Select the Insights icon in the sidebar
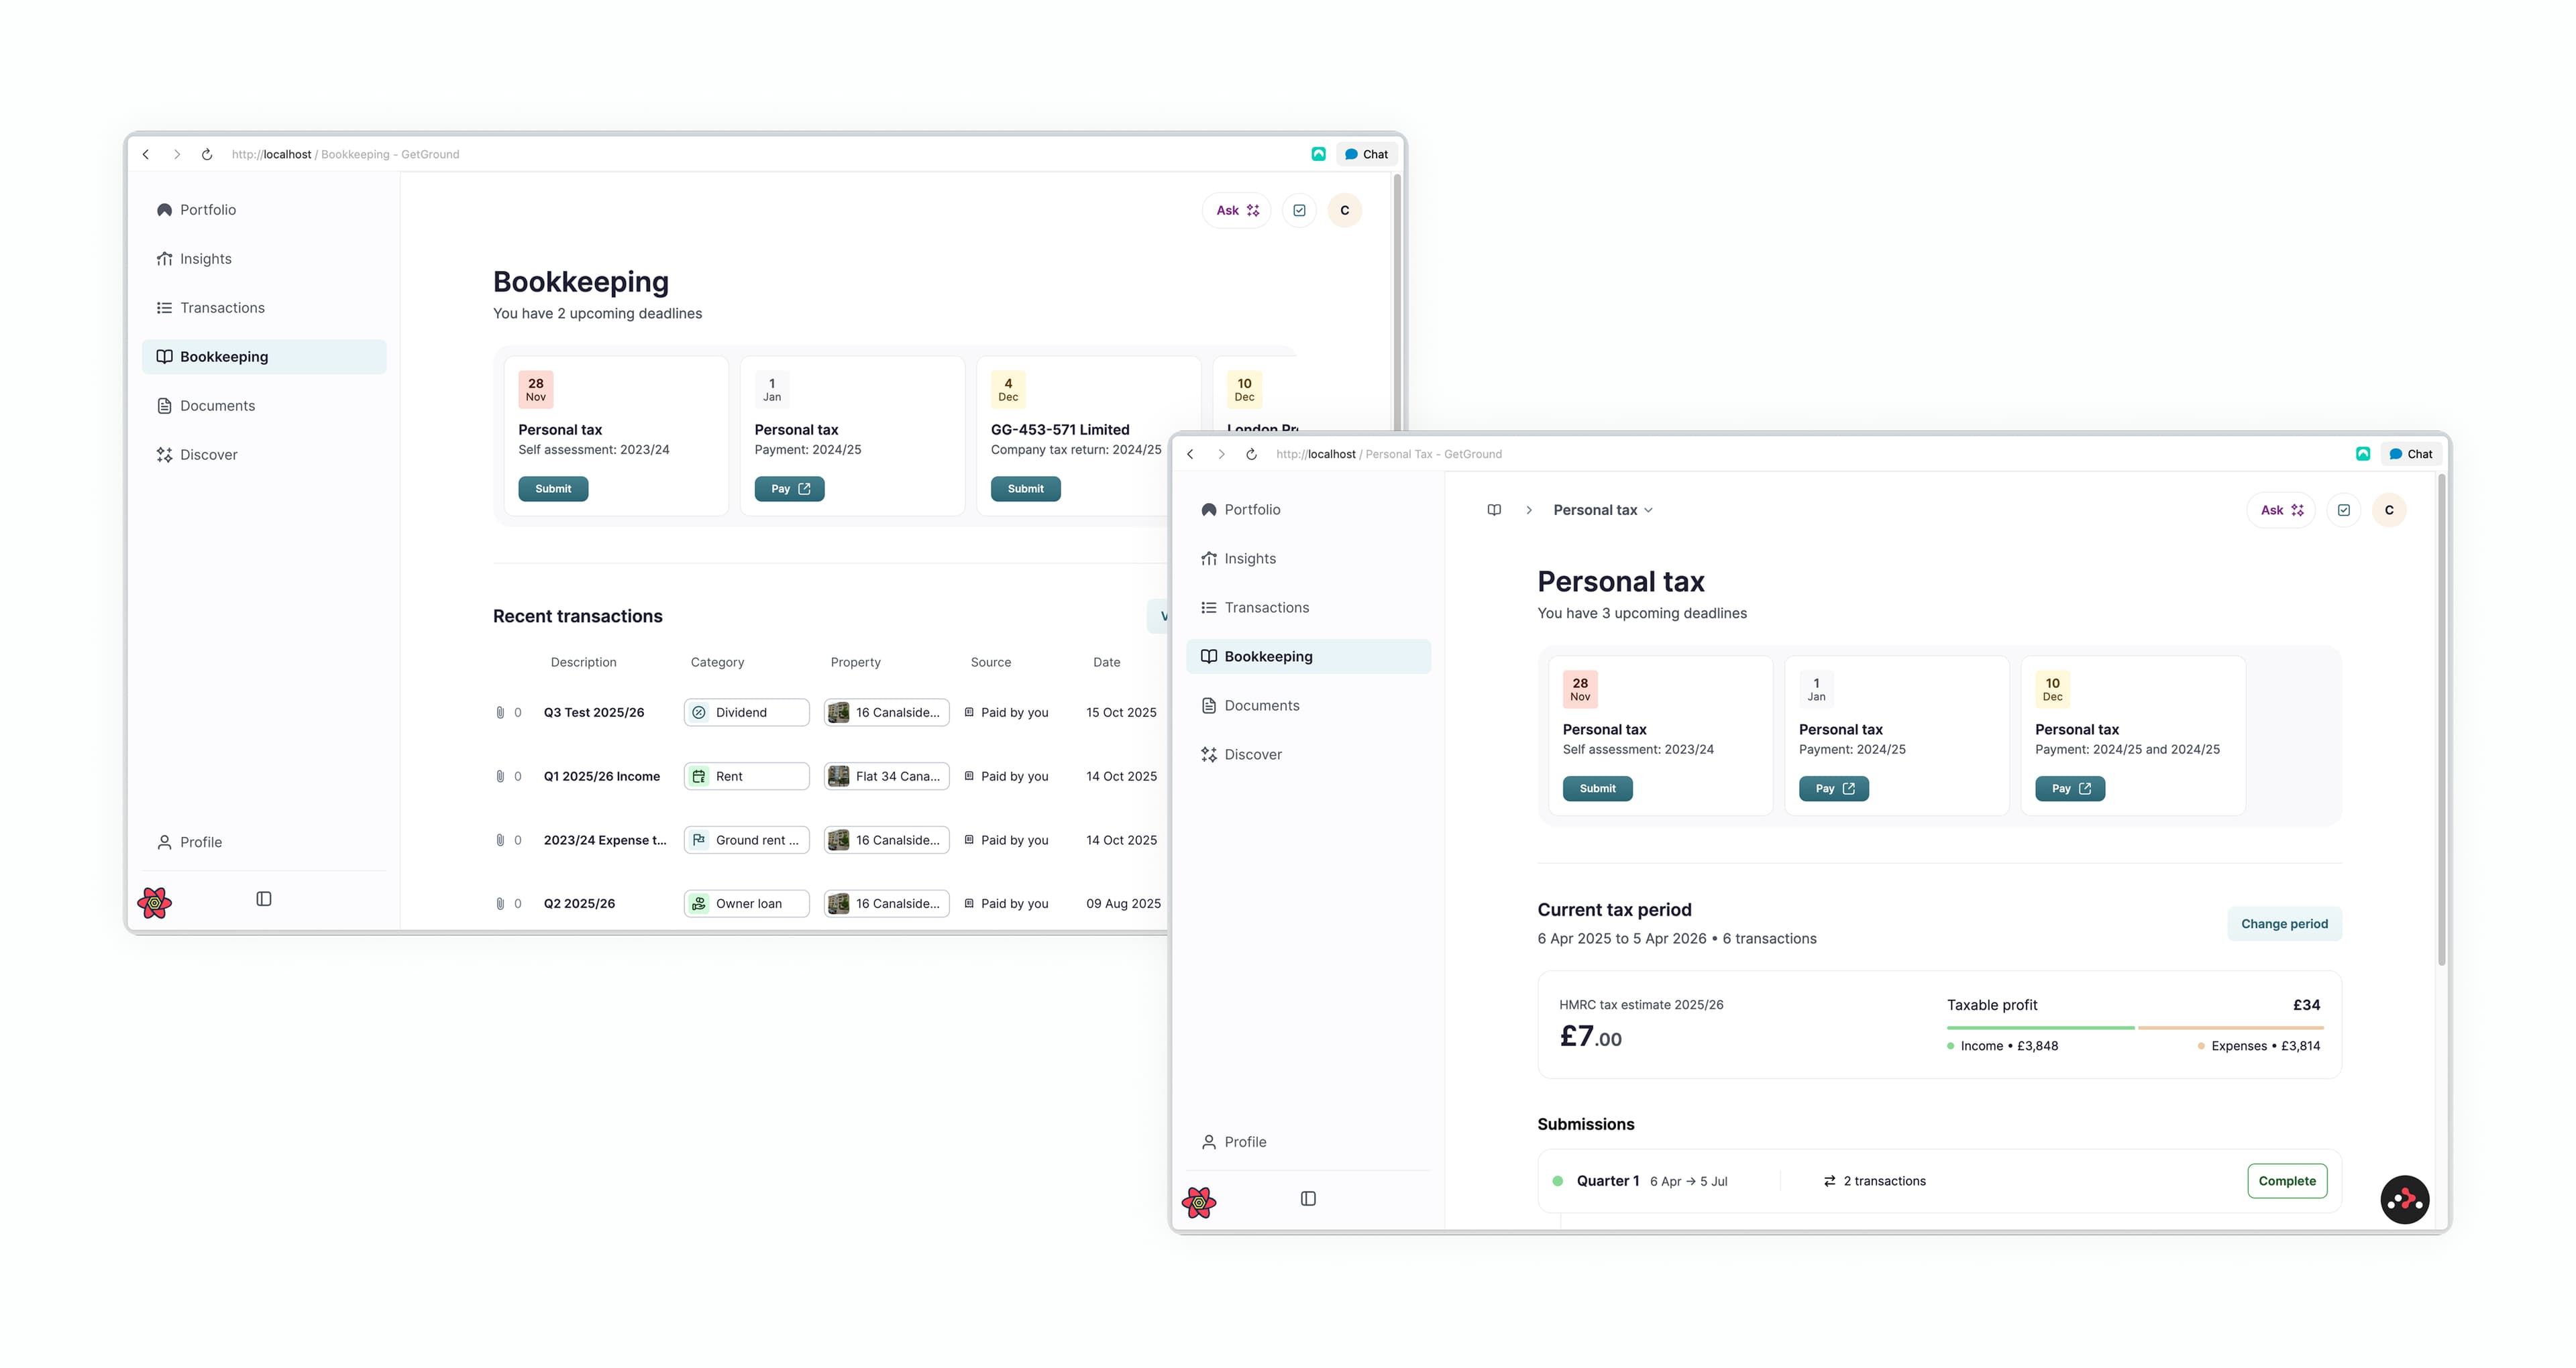Screen dimensions: 2576x1368 click(x=1210, y=558)
